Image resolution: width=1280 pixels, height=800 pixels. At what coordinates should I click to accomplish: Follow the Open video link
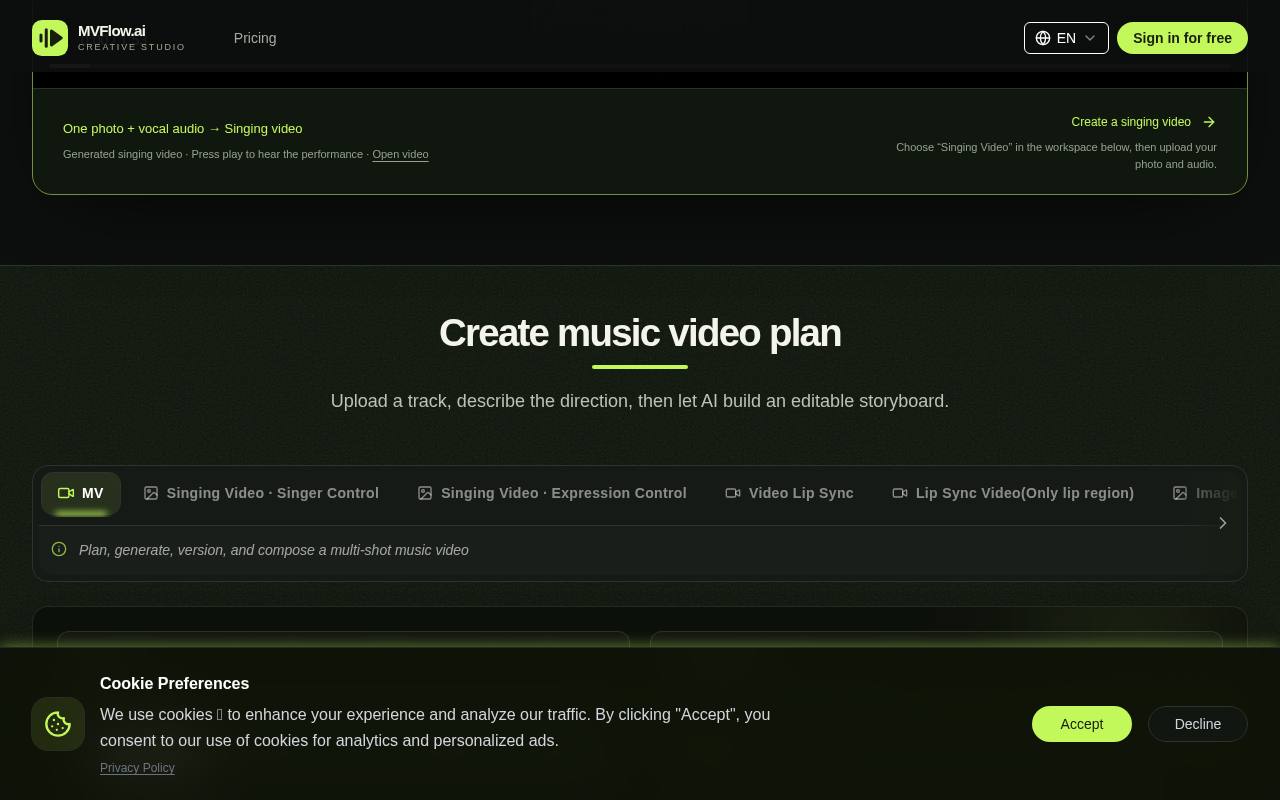click(400, 154)
